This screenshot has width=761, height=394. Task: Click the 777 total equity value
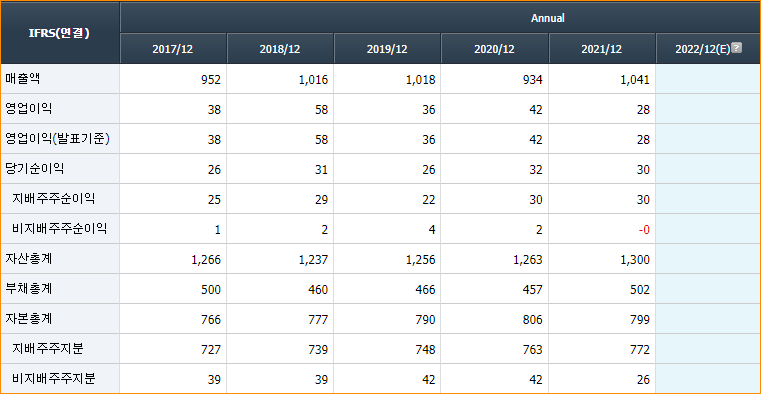[318, 320]
